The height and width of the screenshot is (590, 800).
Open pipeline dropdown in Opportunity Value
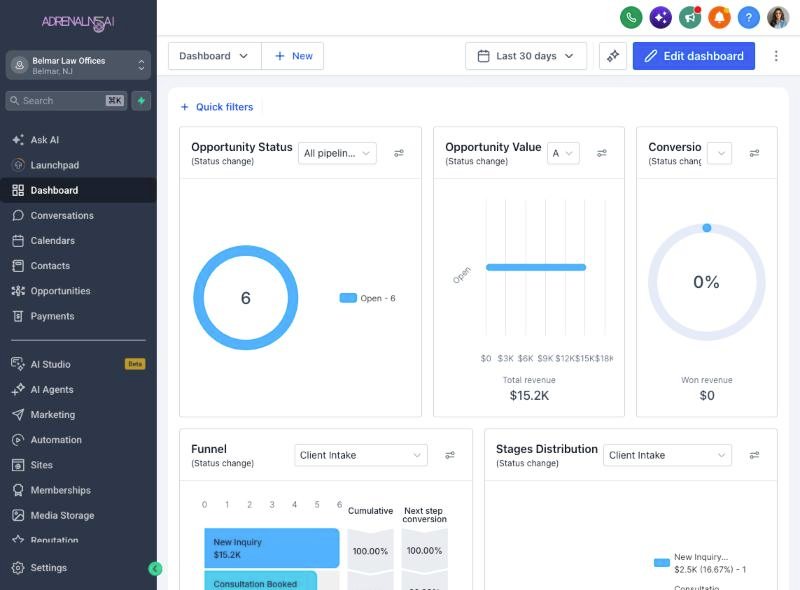point(563,153)
